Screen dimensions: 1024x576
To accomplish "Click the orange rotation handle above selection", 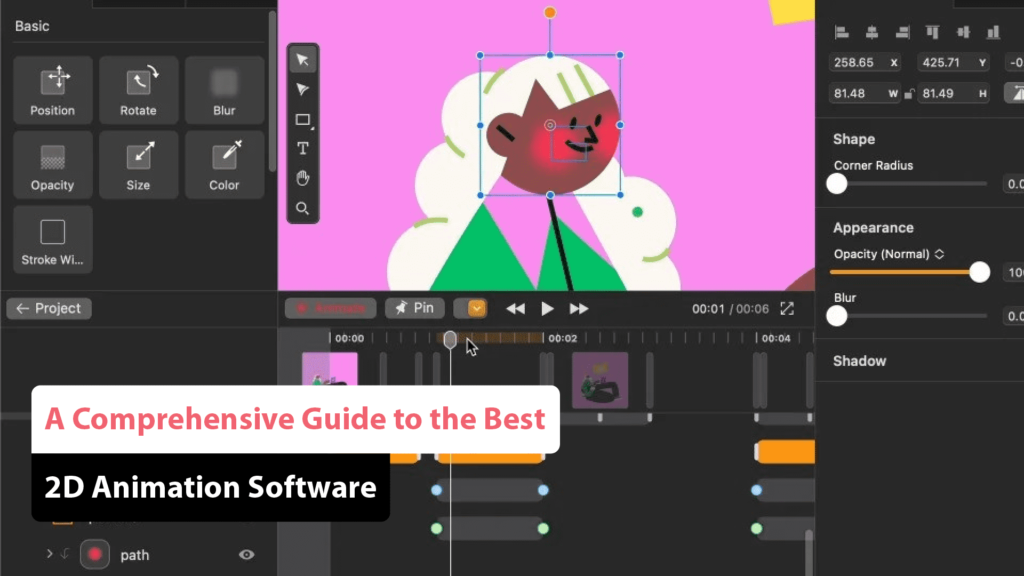I will click(x=550, y=12).
